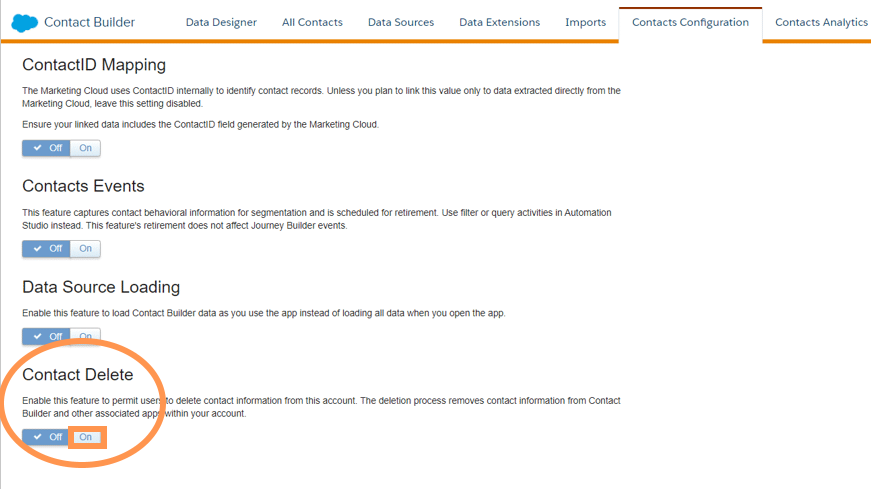Set Contact Delete toggle to Off
Screen dimensions: 871x489
coord(47,437)
